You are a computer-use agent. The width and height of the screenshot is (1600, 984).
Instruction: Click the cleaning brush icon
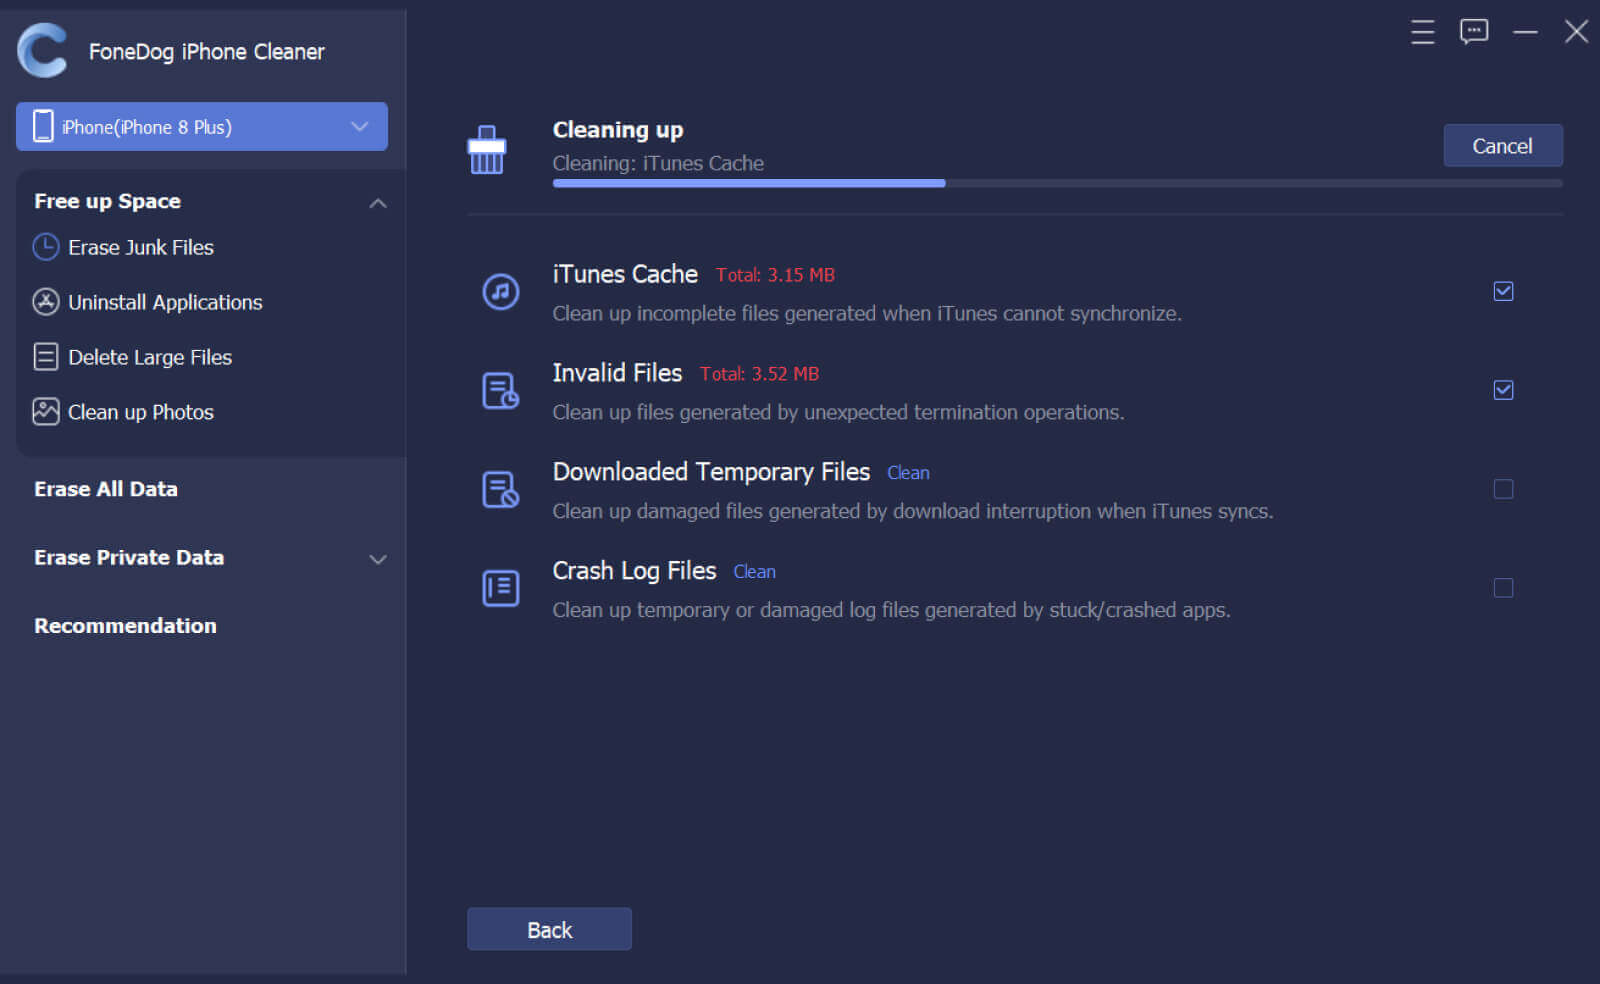click(487, 150)
